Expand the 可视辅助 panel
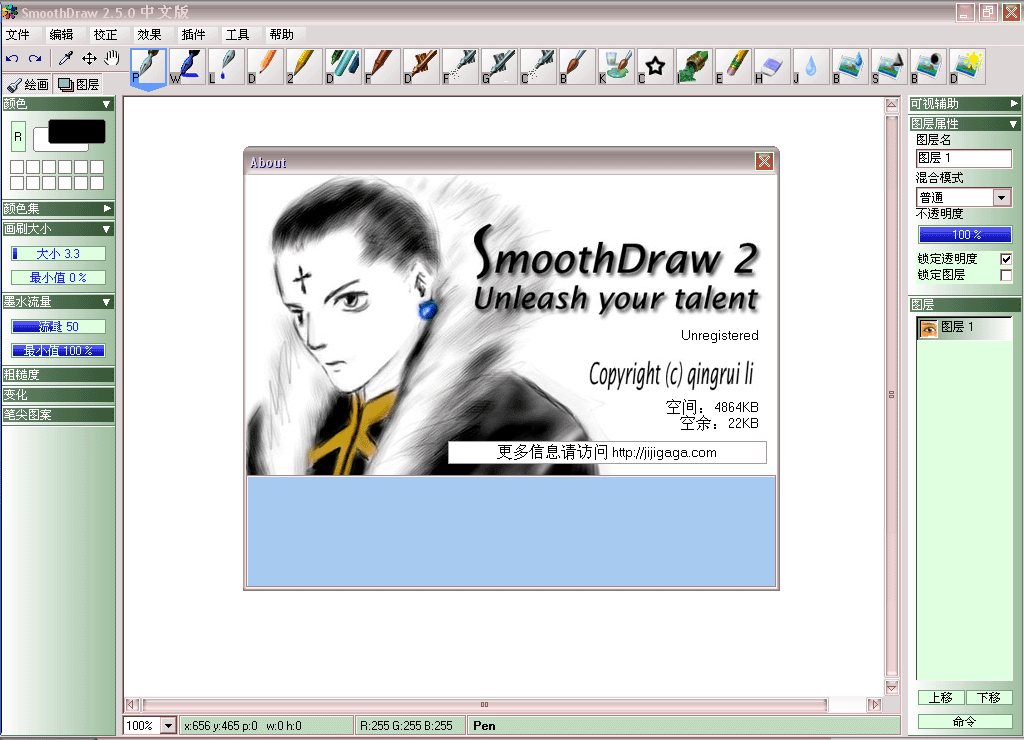This screenshot has width=1024, height=740. click(1014, 103)
